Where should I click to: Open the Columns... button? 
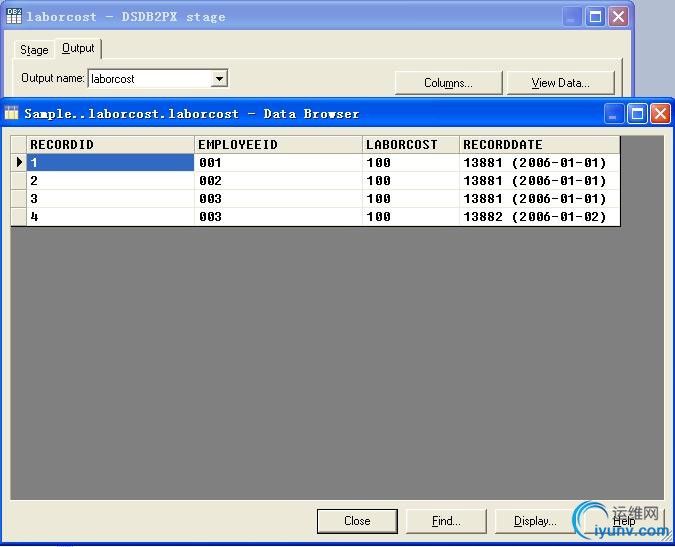(448, 83)
